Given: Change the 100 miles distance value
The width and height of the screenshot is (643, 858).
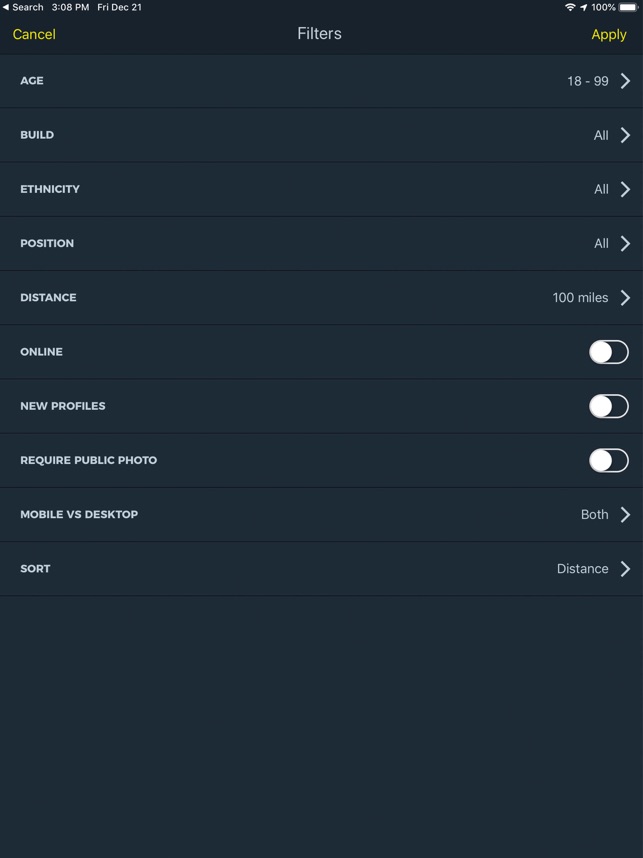Looking at the screenshot, I should [x=580, y=297].
